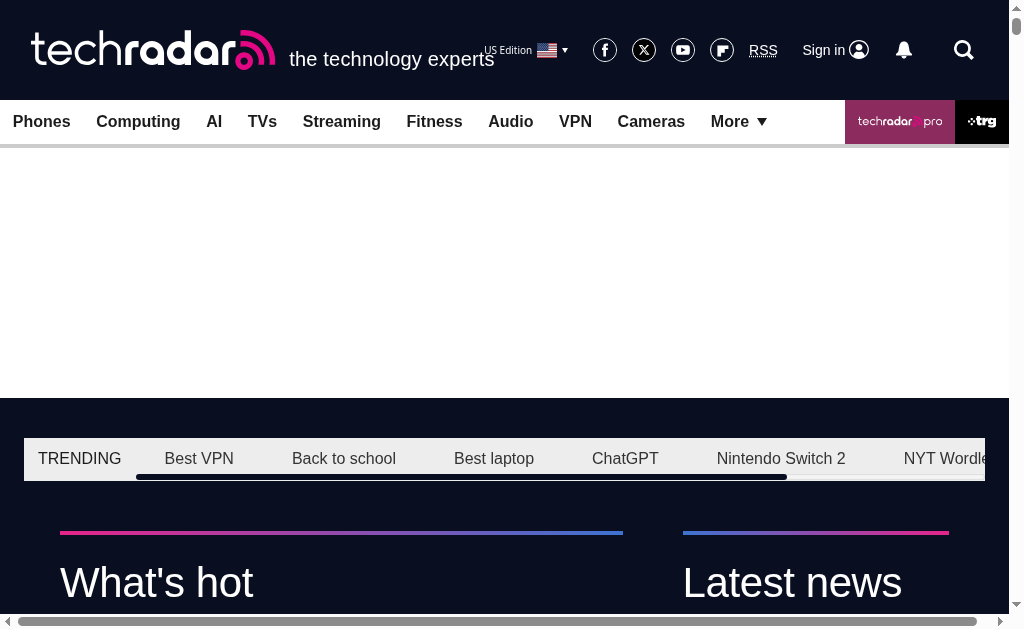1024x629 pixels.
Task: Click the trending bar horizontal scroll thumb
Action: (x=461, y=477)
